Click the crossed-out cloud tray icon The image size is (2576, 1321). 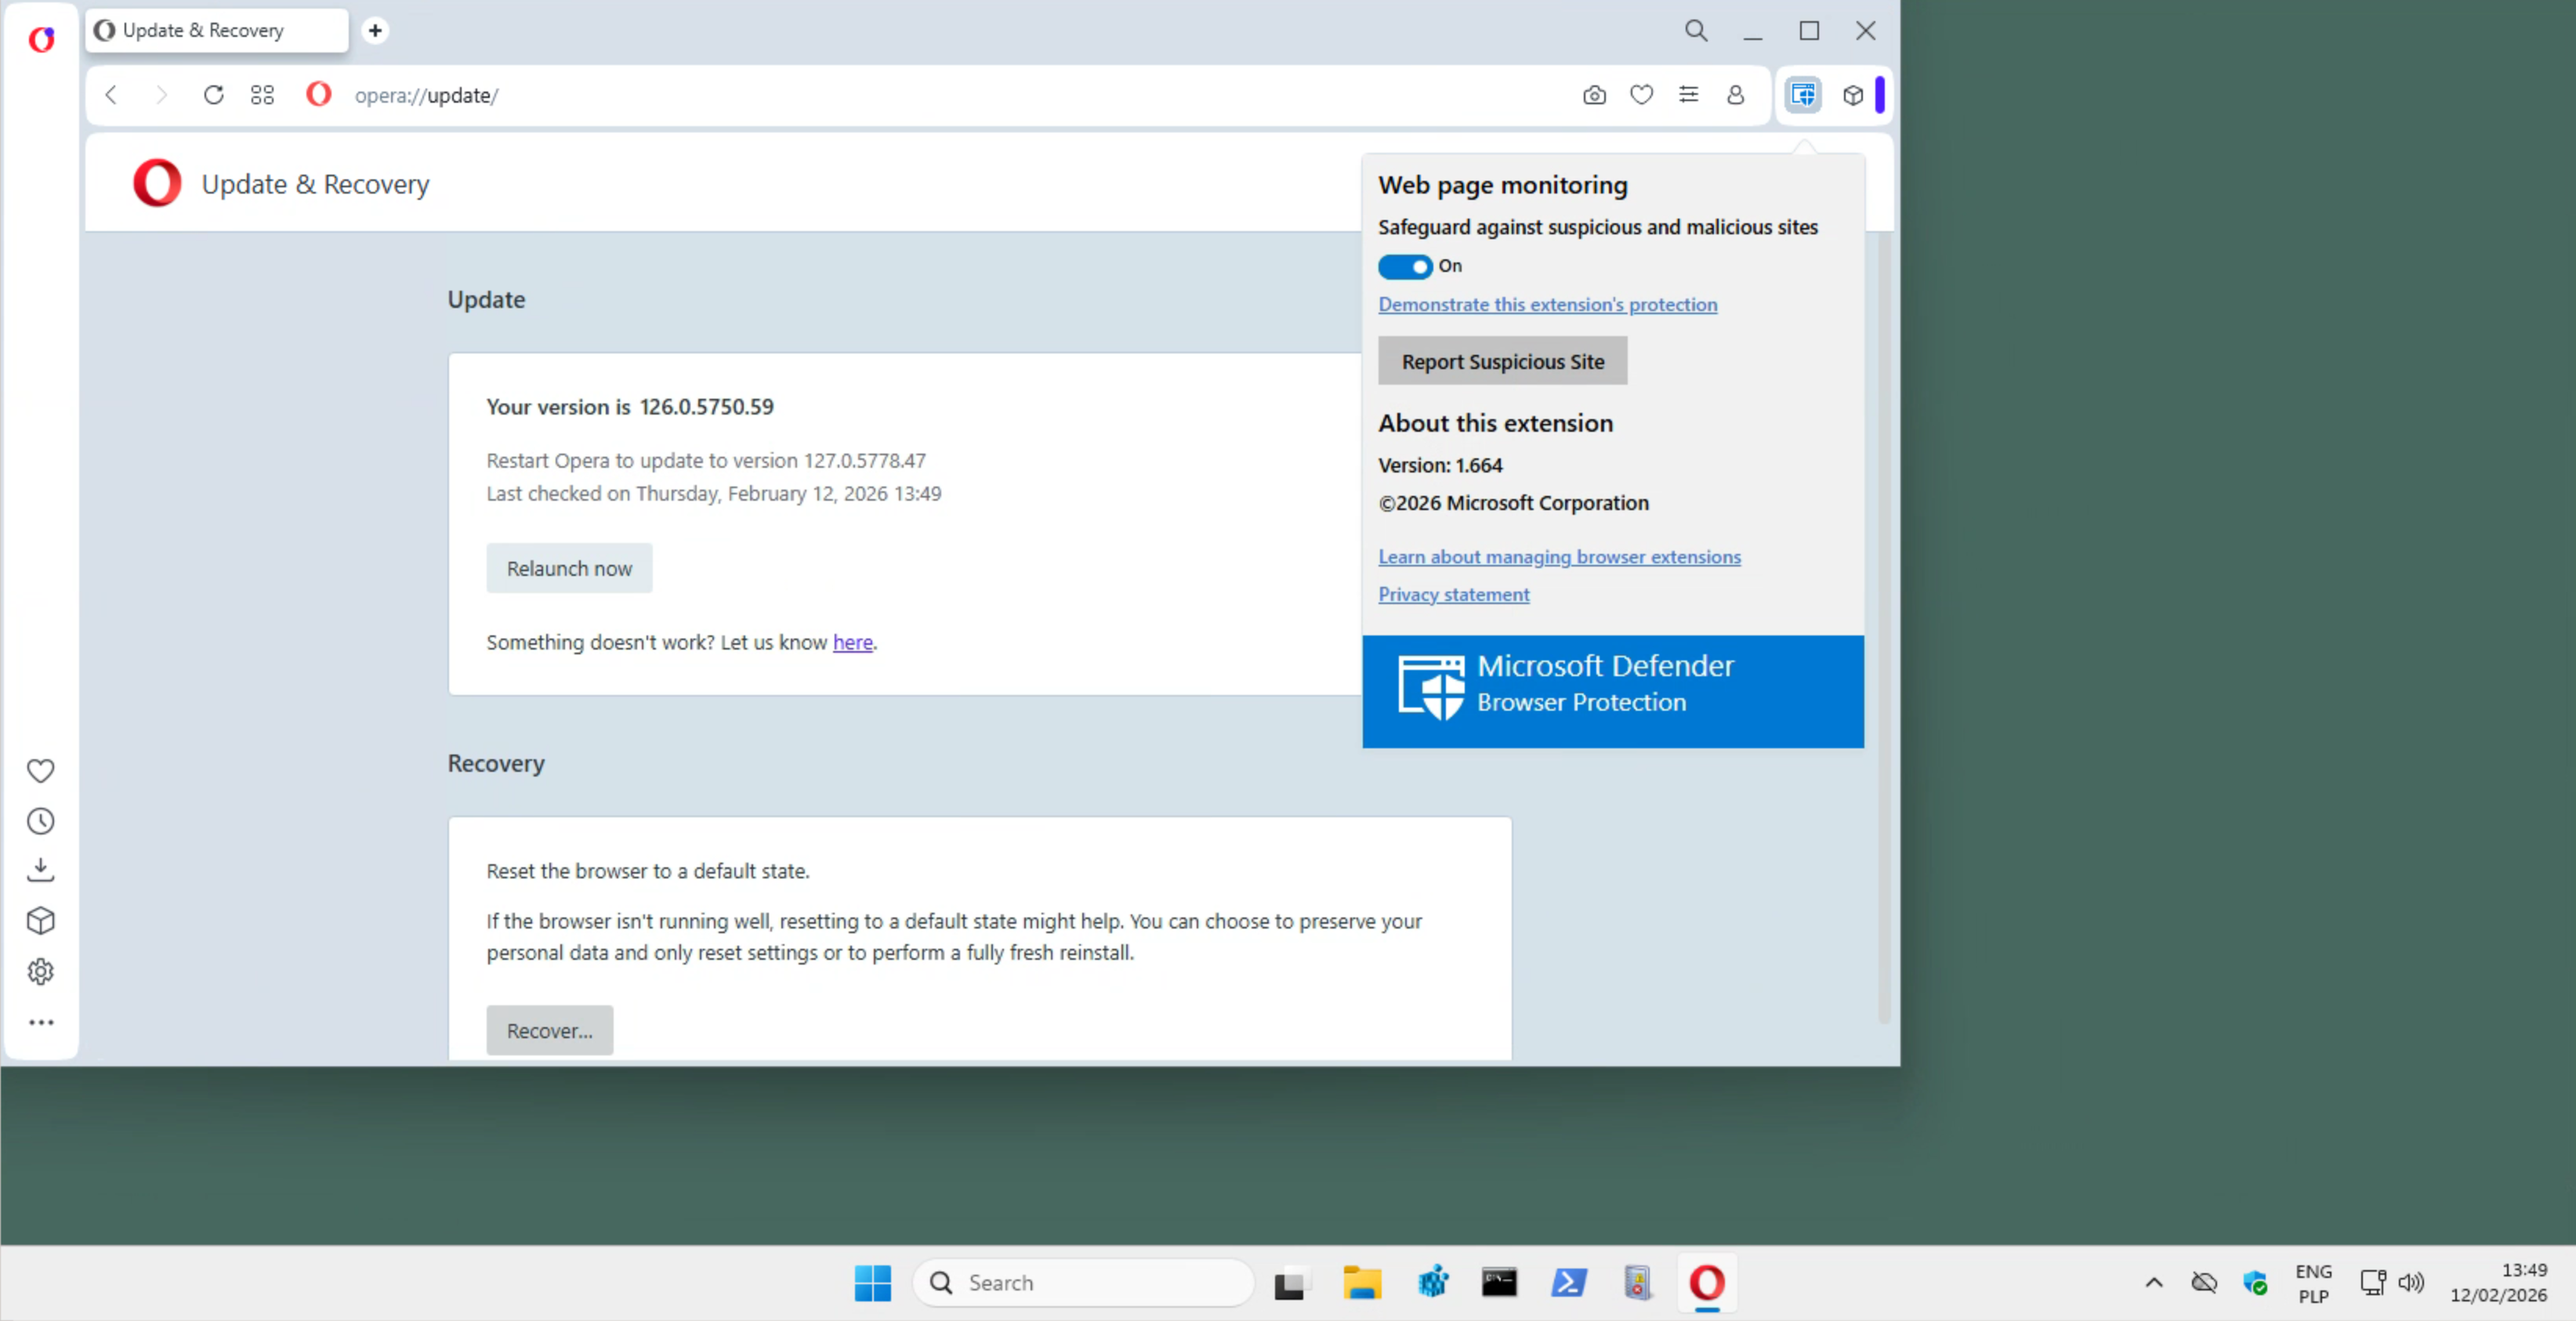[2204, 1283]
